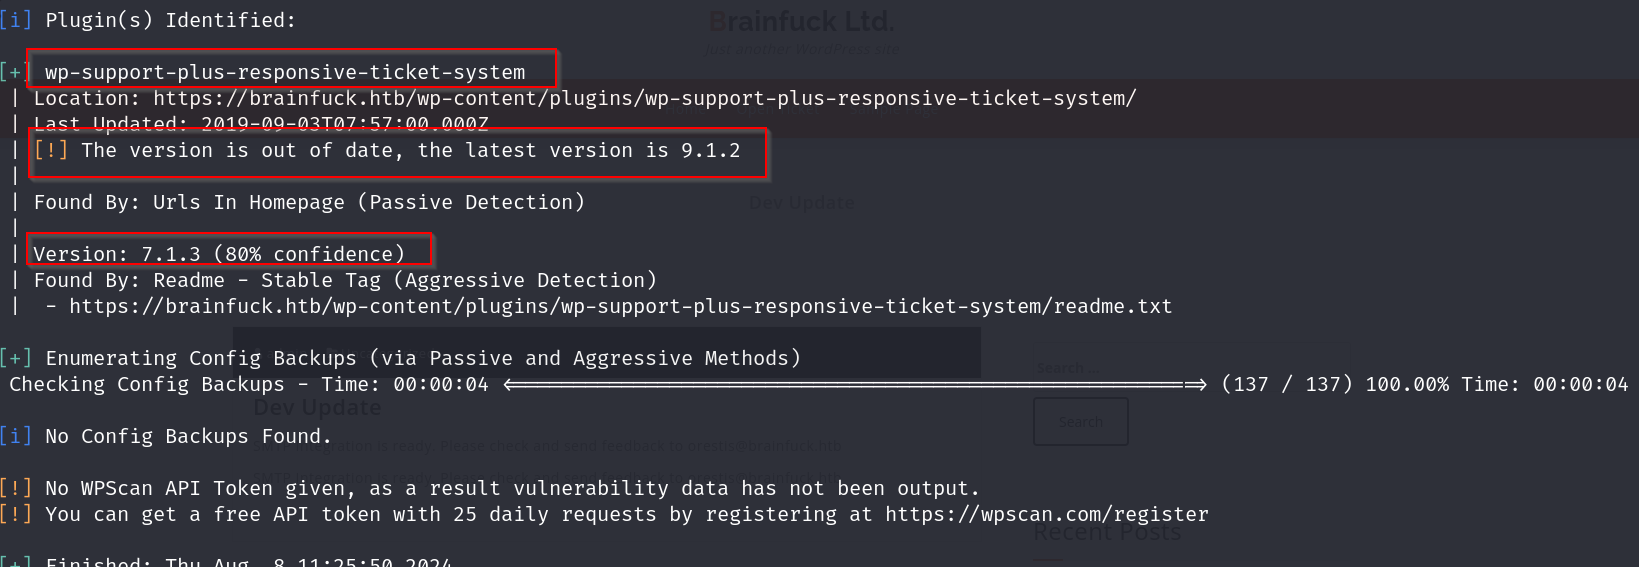Open the wpscan.com/register link
Image resolution: width=1639 pixels, height=567 pixels.
pyautogui.click(x=1046, y=514)
